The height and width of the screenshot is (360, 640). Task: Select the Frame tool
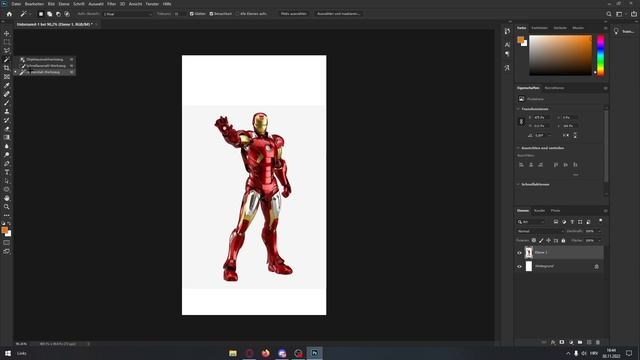[x=7, y=76]
